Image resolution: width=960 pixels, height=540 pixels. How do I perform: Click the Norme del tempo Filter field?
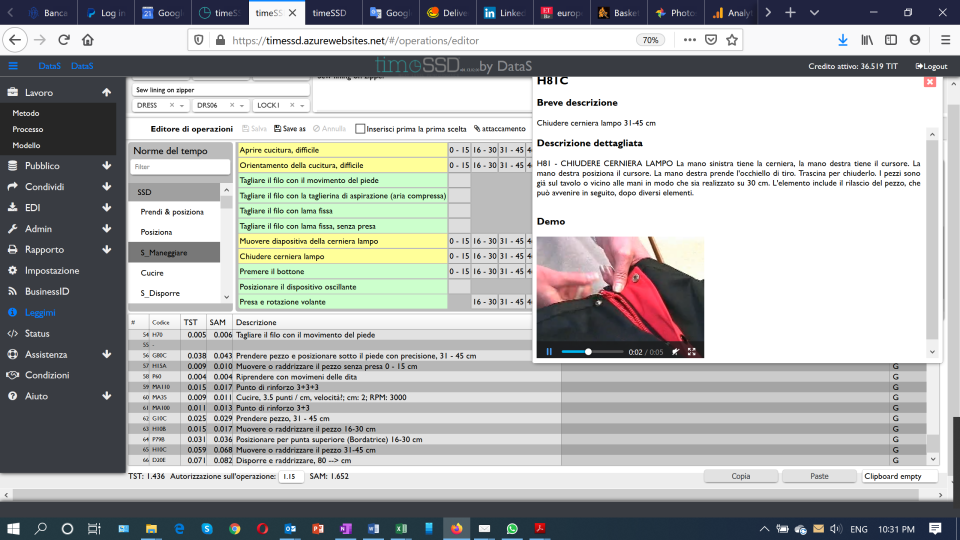point(180,167)
